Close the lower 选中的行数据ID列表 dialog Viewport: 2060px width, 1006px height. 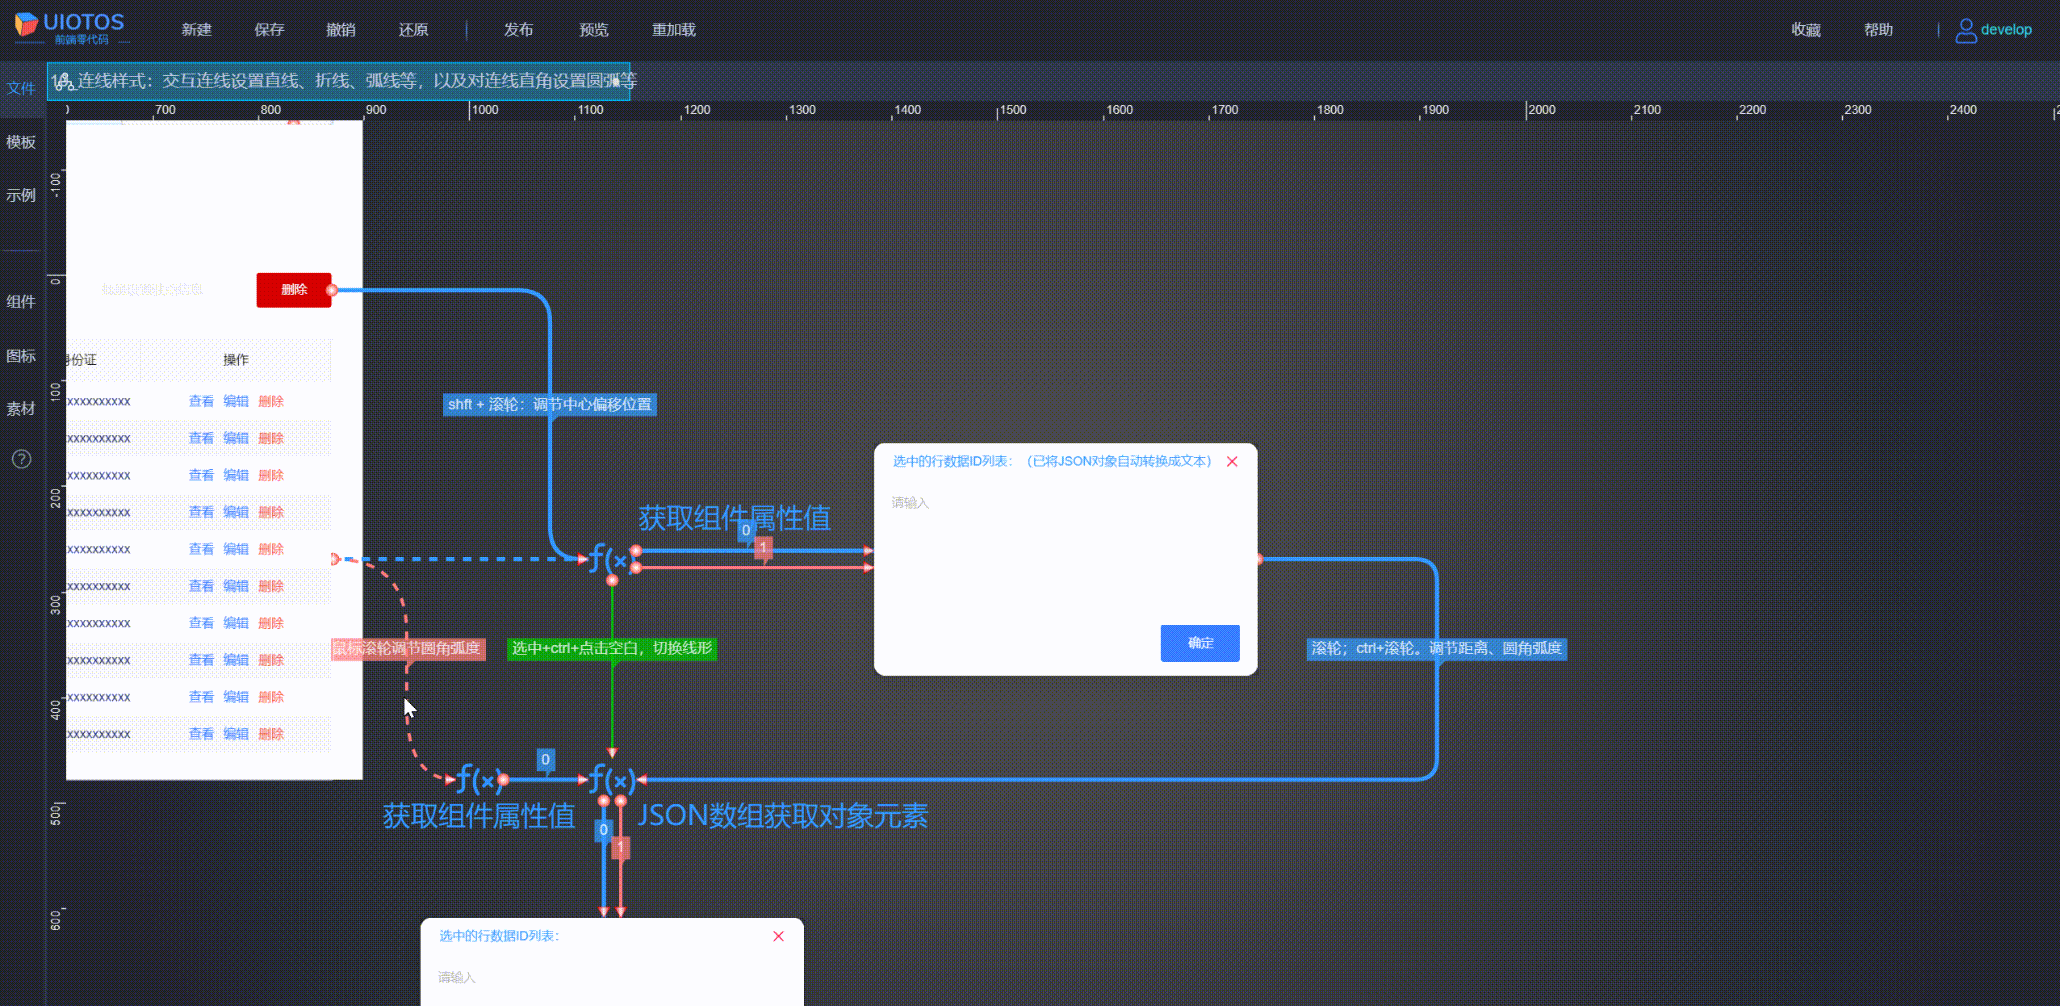click(778, 936)
